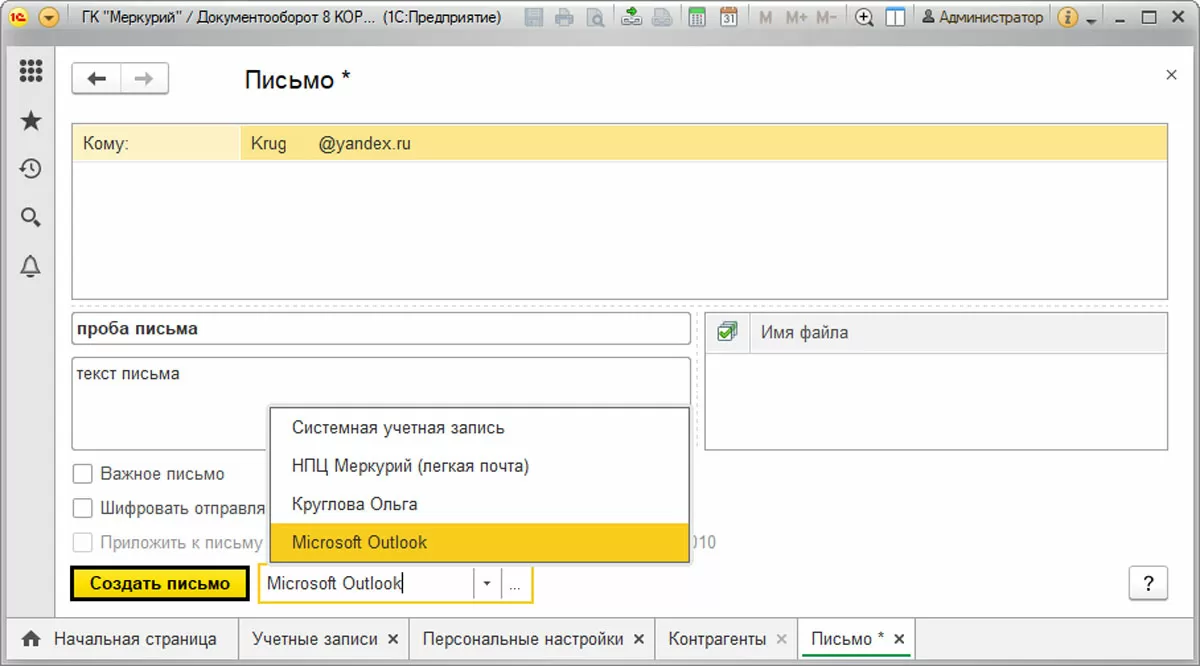Click the get link toolbar icon
The width and height of the screenshot is (1200, 666).
[631, 17]
